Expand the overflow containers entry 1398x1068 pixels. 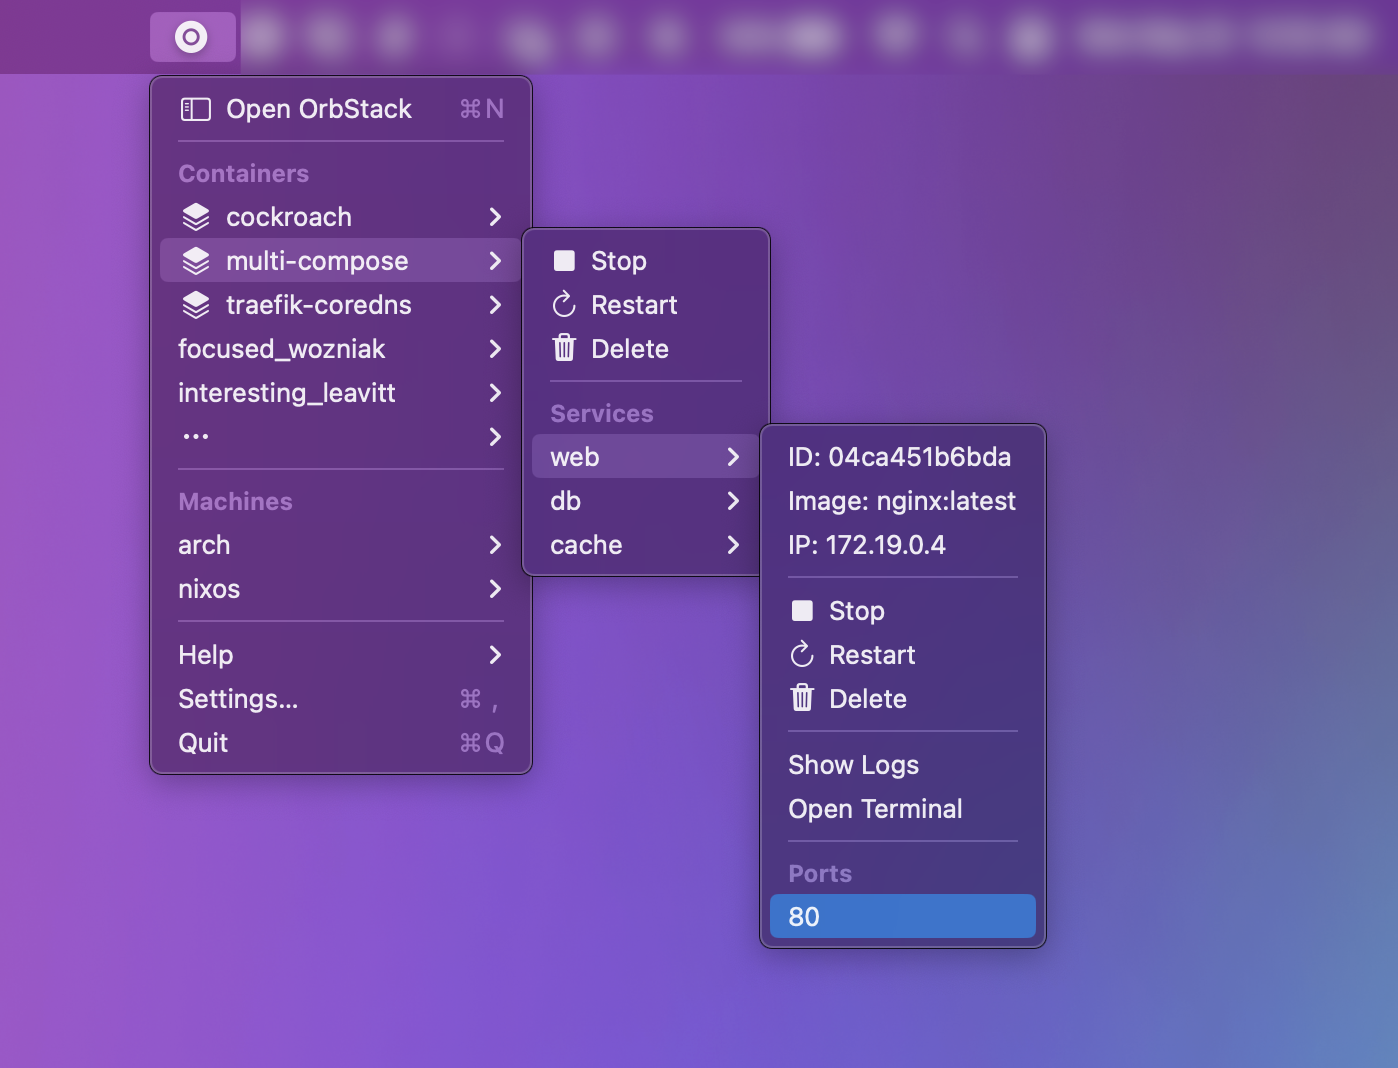click(340, 436)
